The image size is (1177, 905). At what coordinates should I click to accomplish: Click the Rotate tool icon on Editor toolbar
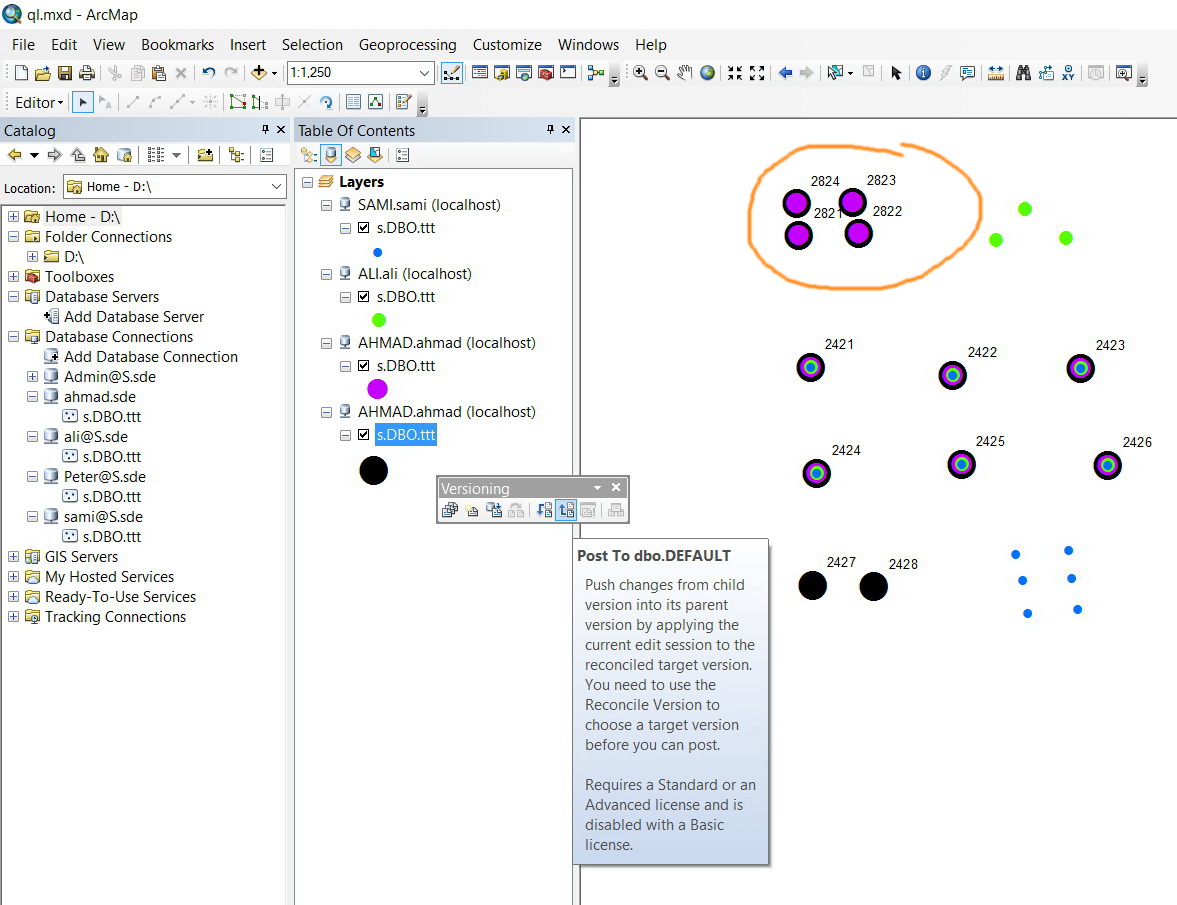(326, 102)
